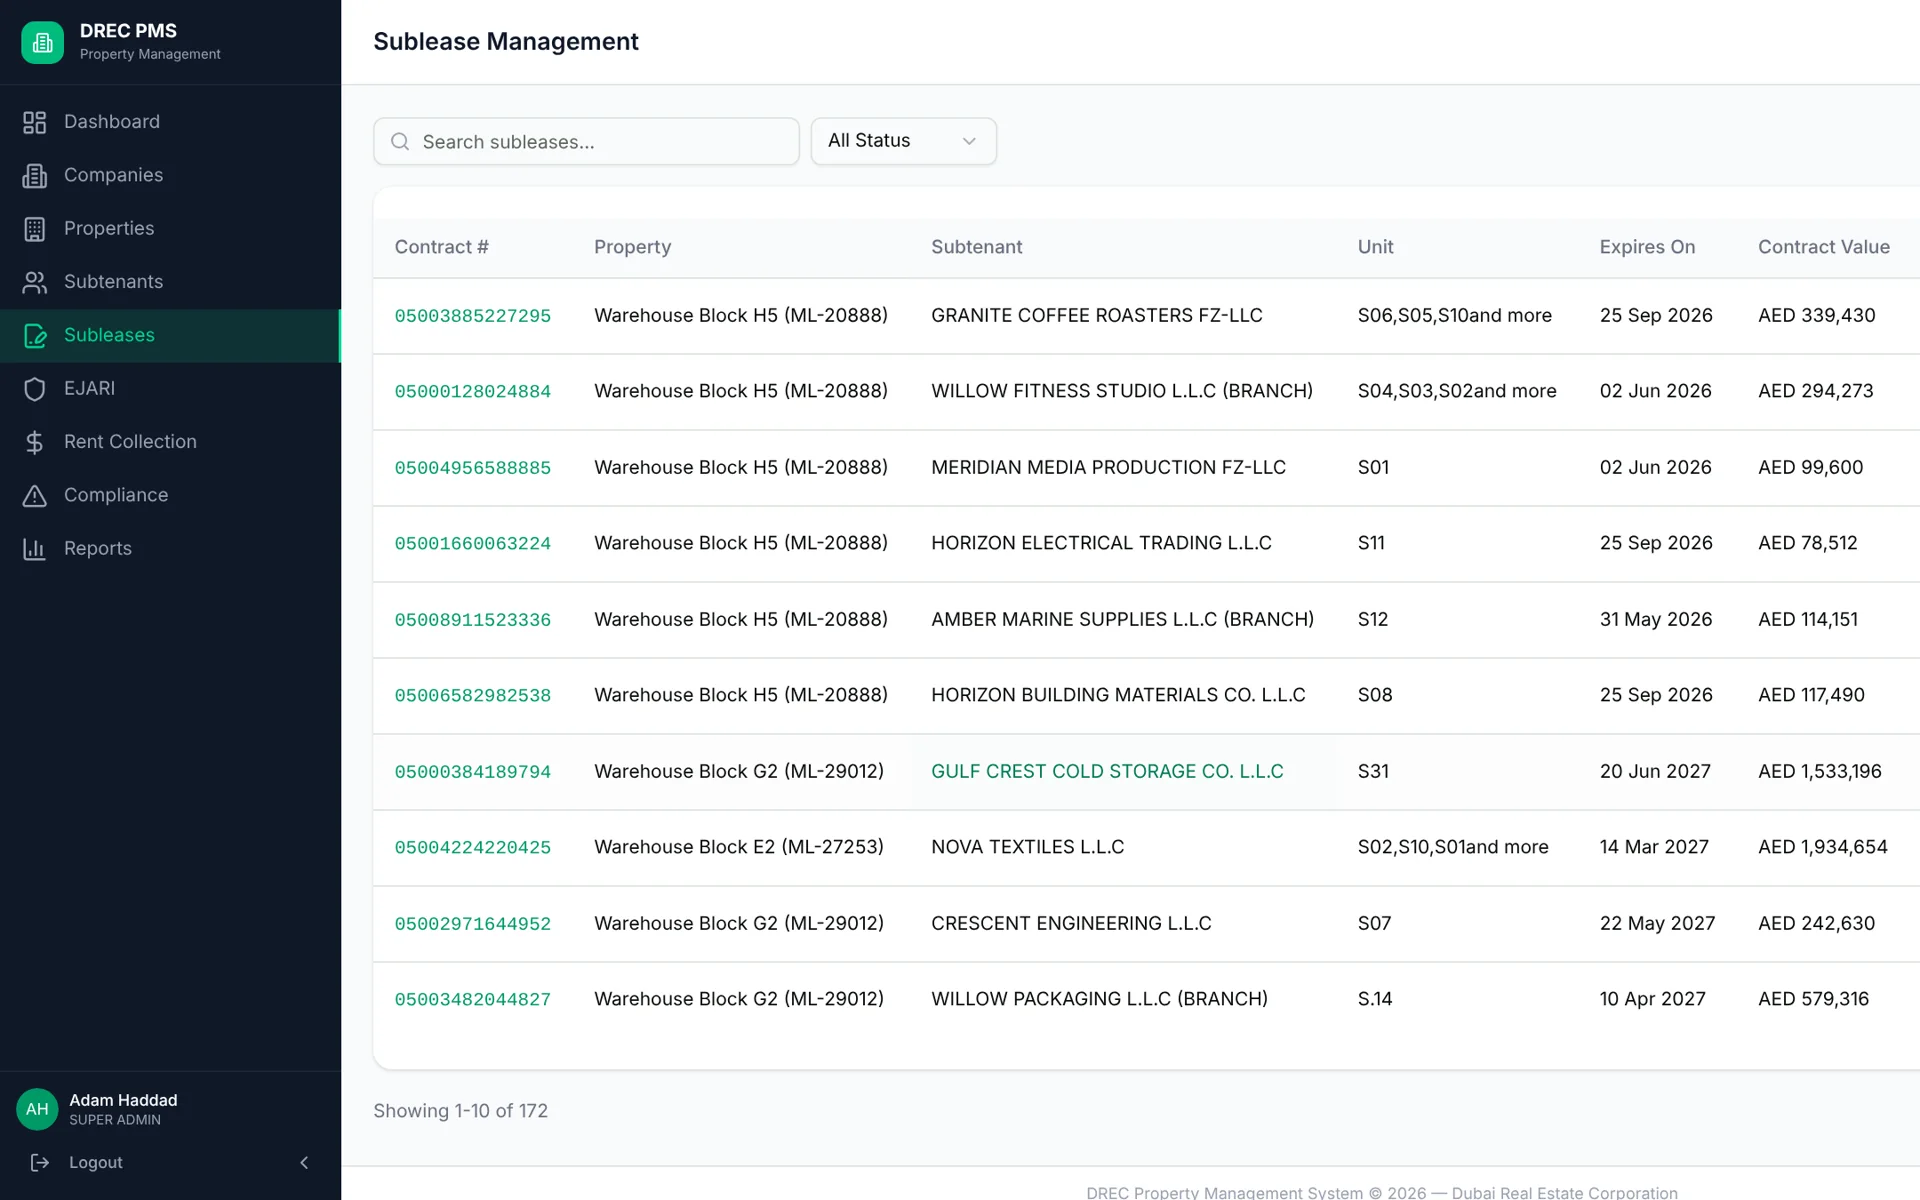Navigate to Rent Collection
Screen dimensions: 1920x1200
point(170,442)
